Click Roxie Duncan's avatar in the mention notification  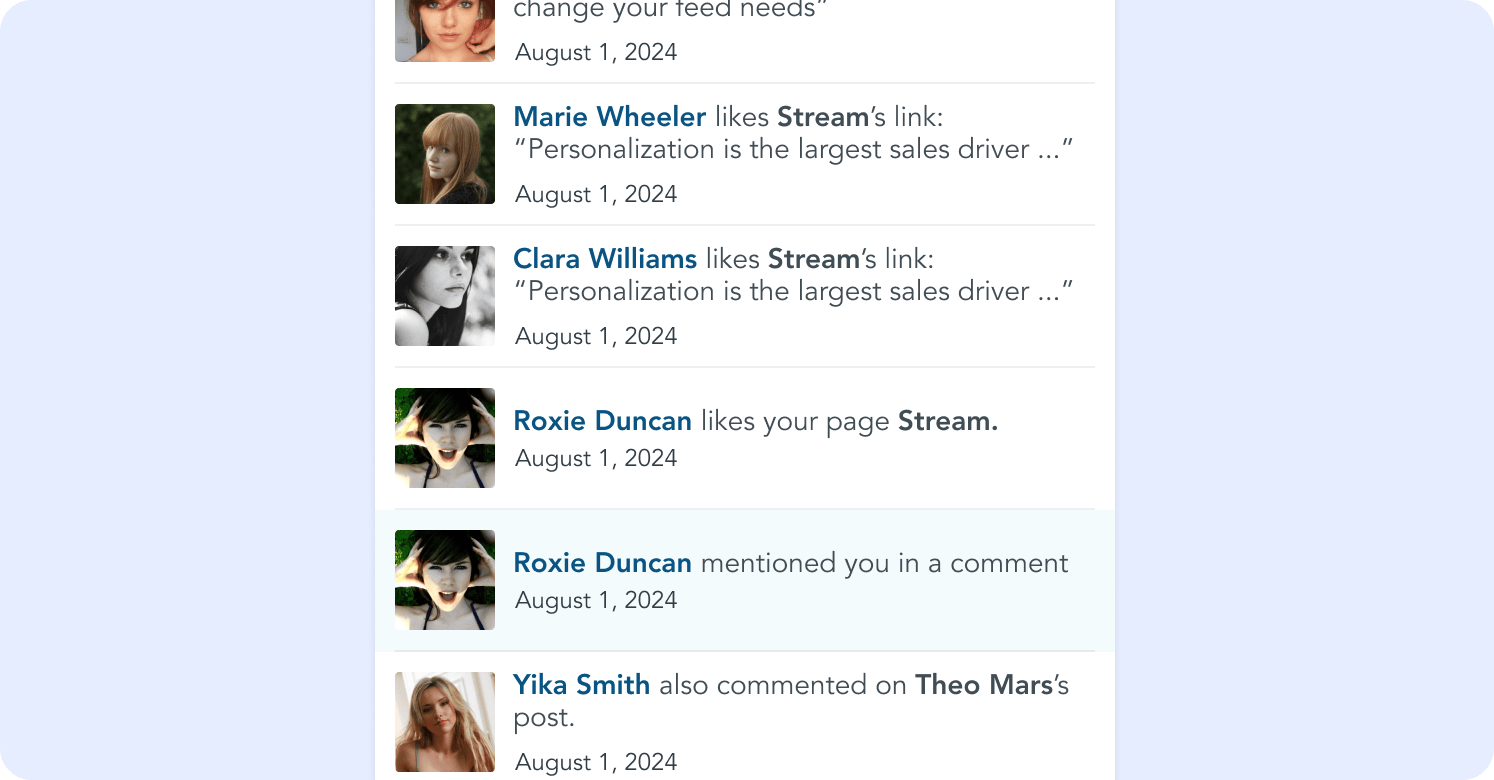[444, 579]
